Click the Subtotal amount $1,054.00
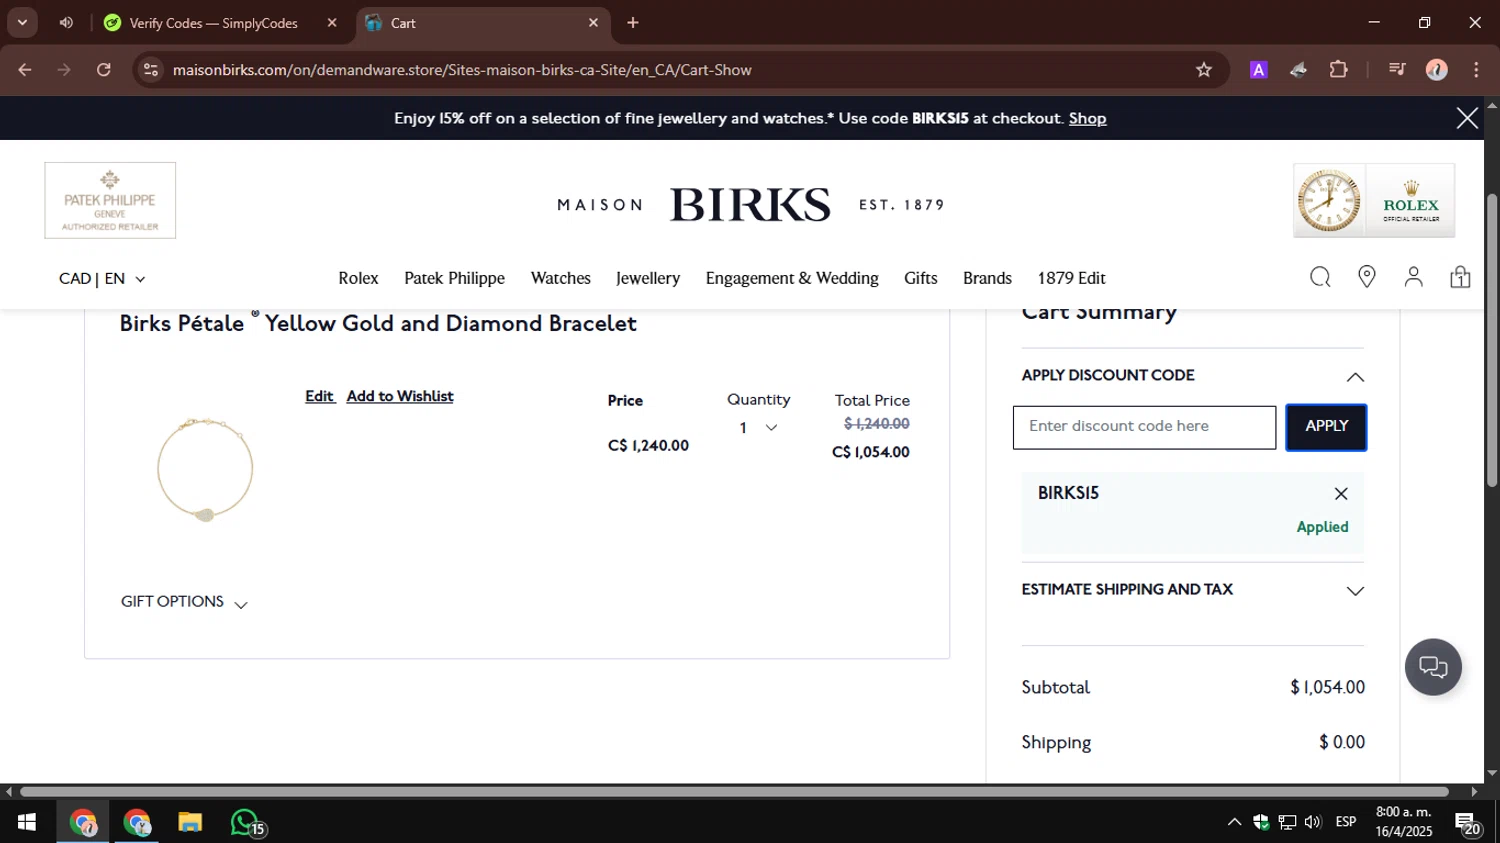Image resolution: width=1500 pixels, height=843 pixels. (x=1327, y=687)
